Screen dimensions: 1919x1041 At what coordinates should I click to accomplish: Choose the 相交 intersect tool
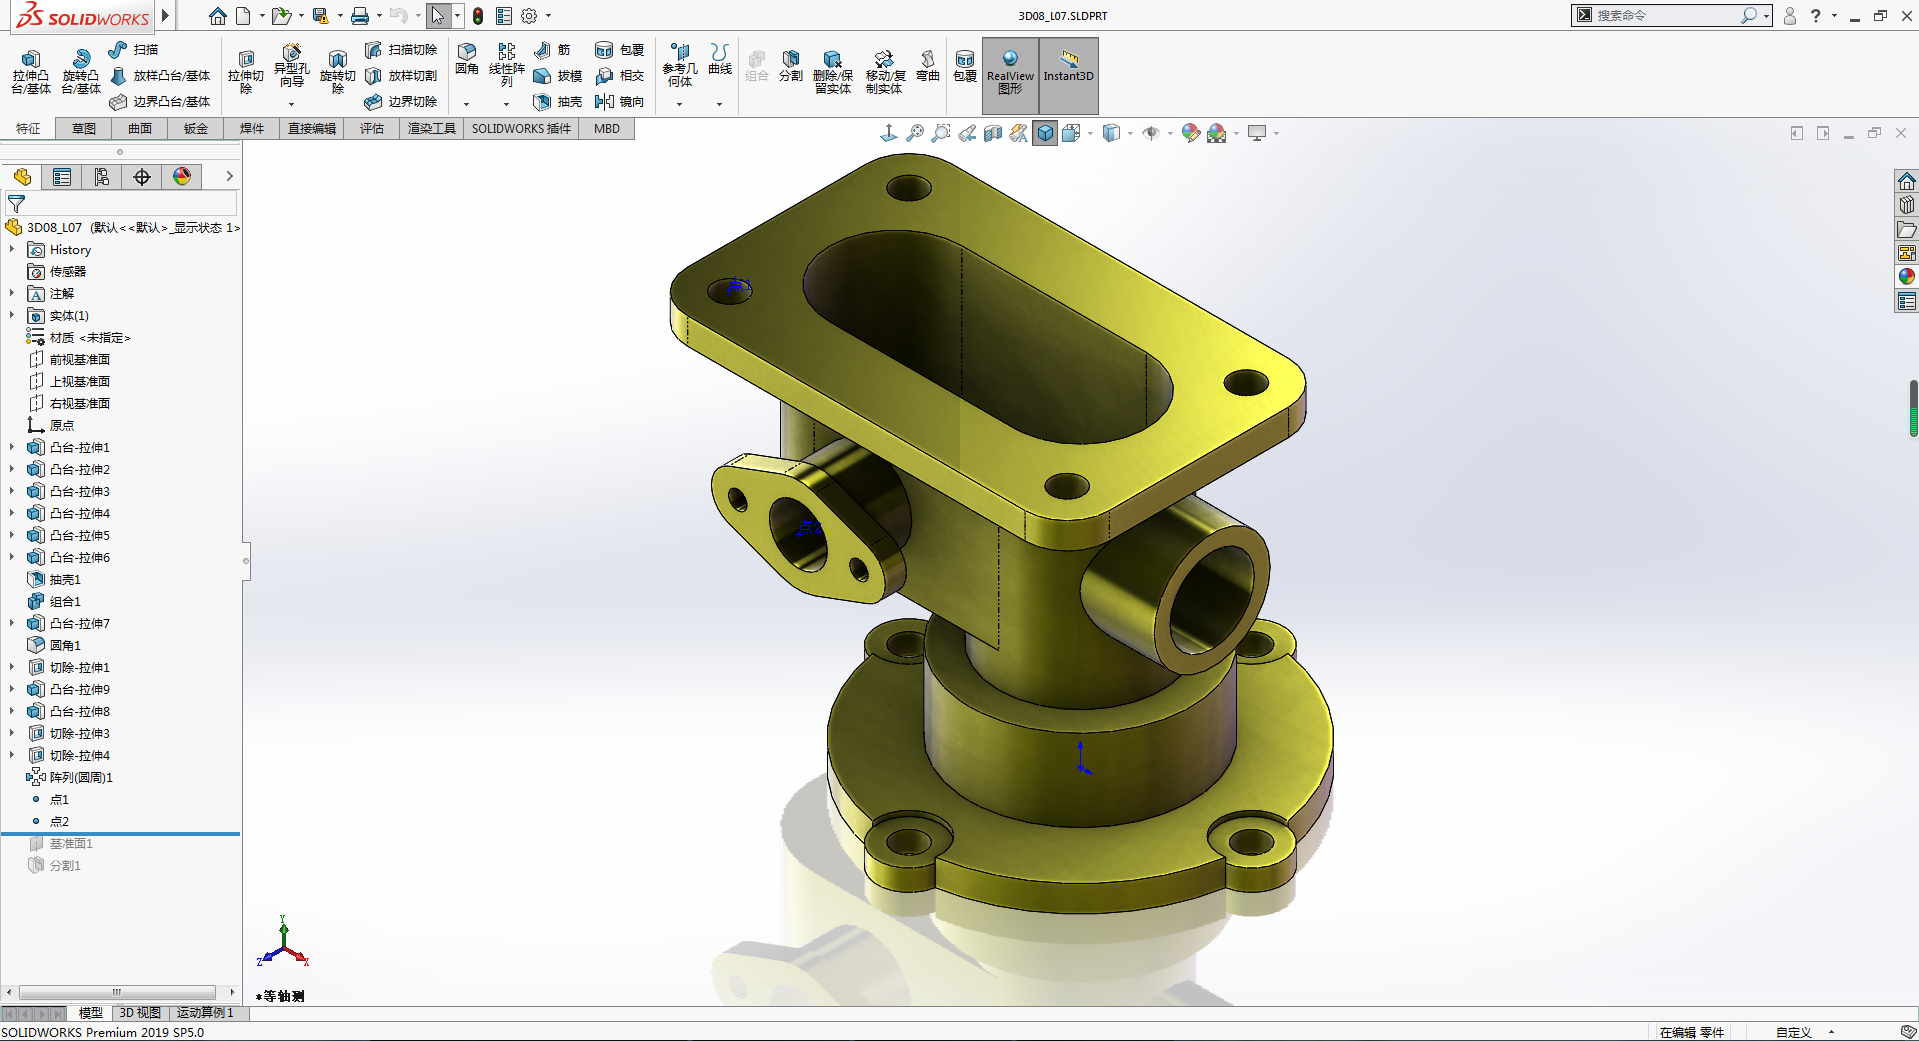click(619, 75)
